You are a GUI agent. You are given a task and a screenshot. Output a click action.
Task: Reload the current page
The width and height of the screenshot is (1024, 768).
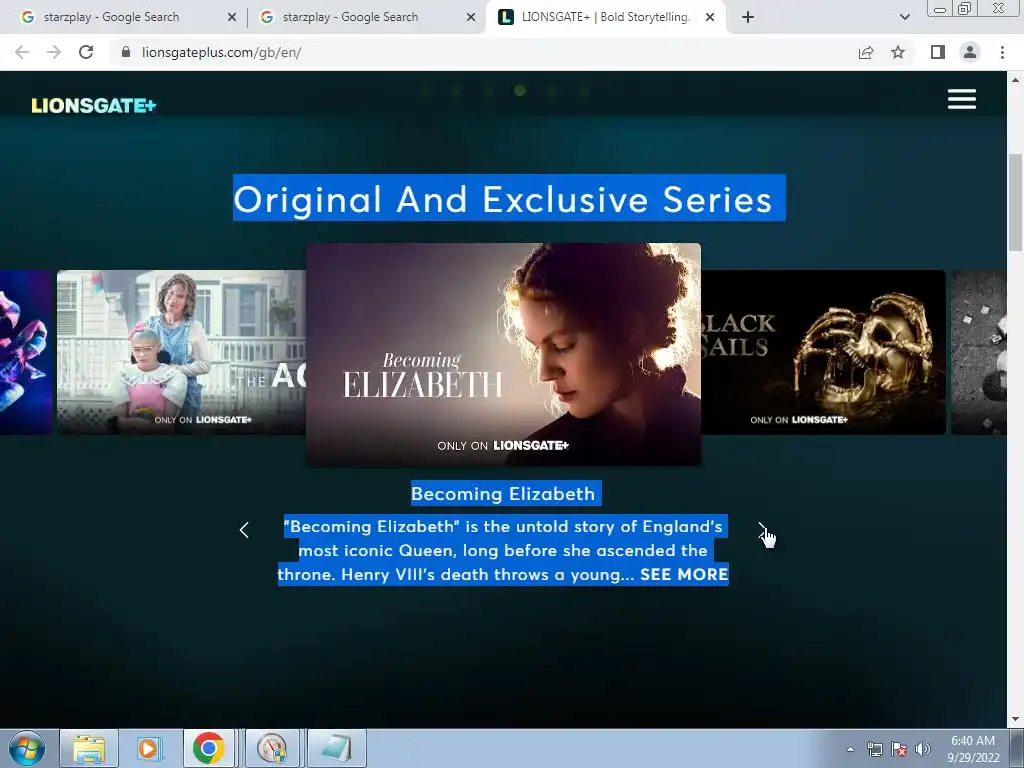pos(86,52)
